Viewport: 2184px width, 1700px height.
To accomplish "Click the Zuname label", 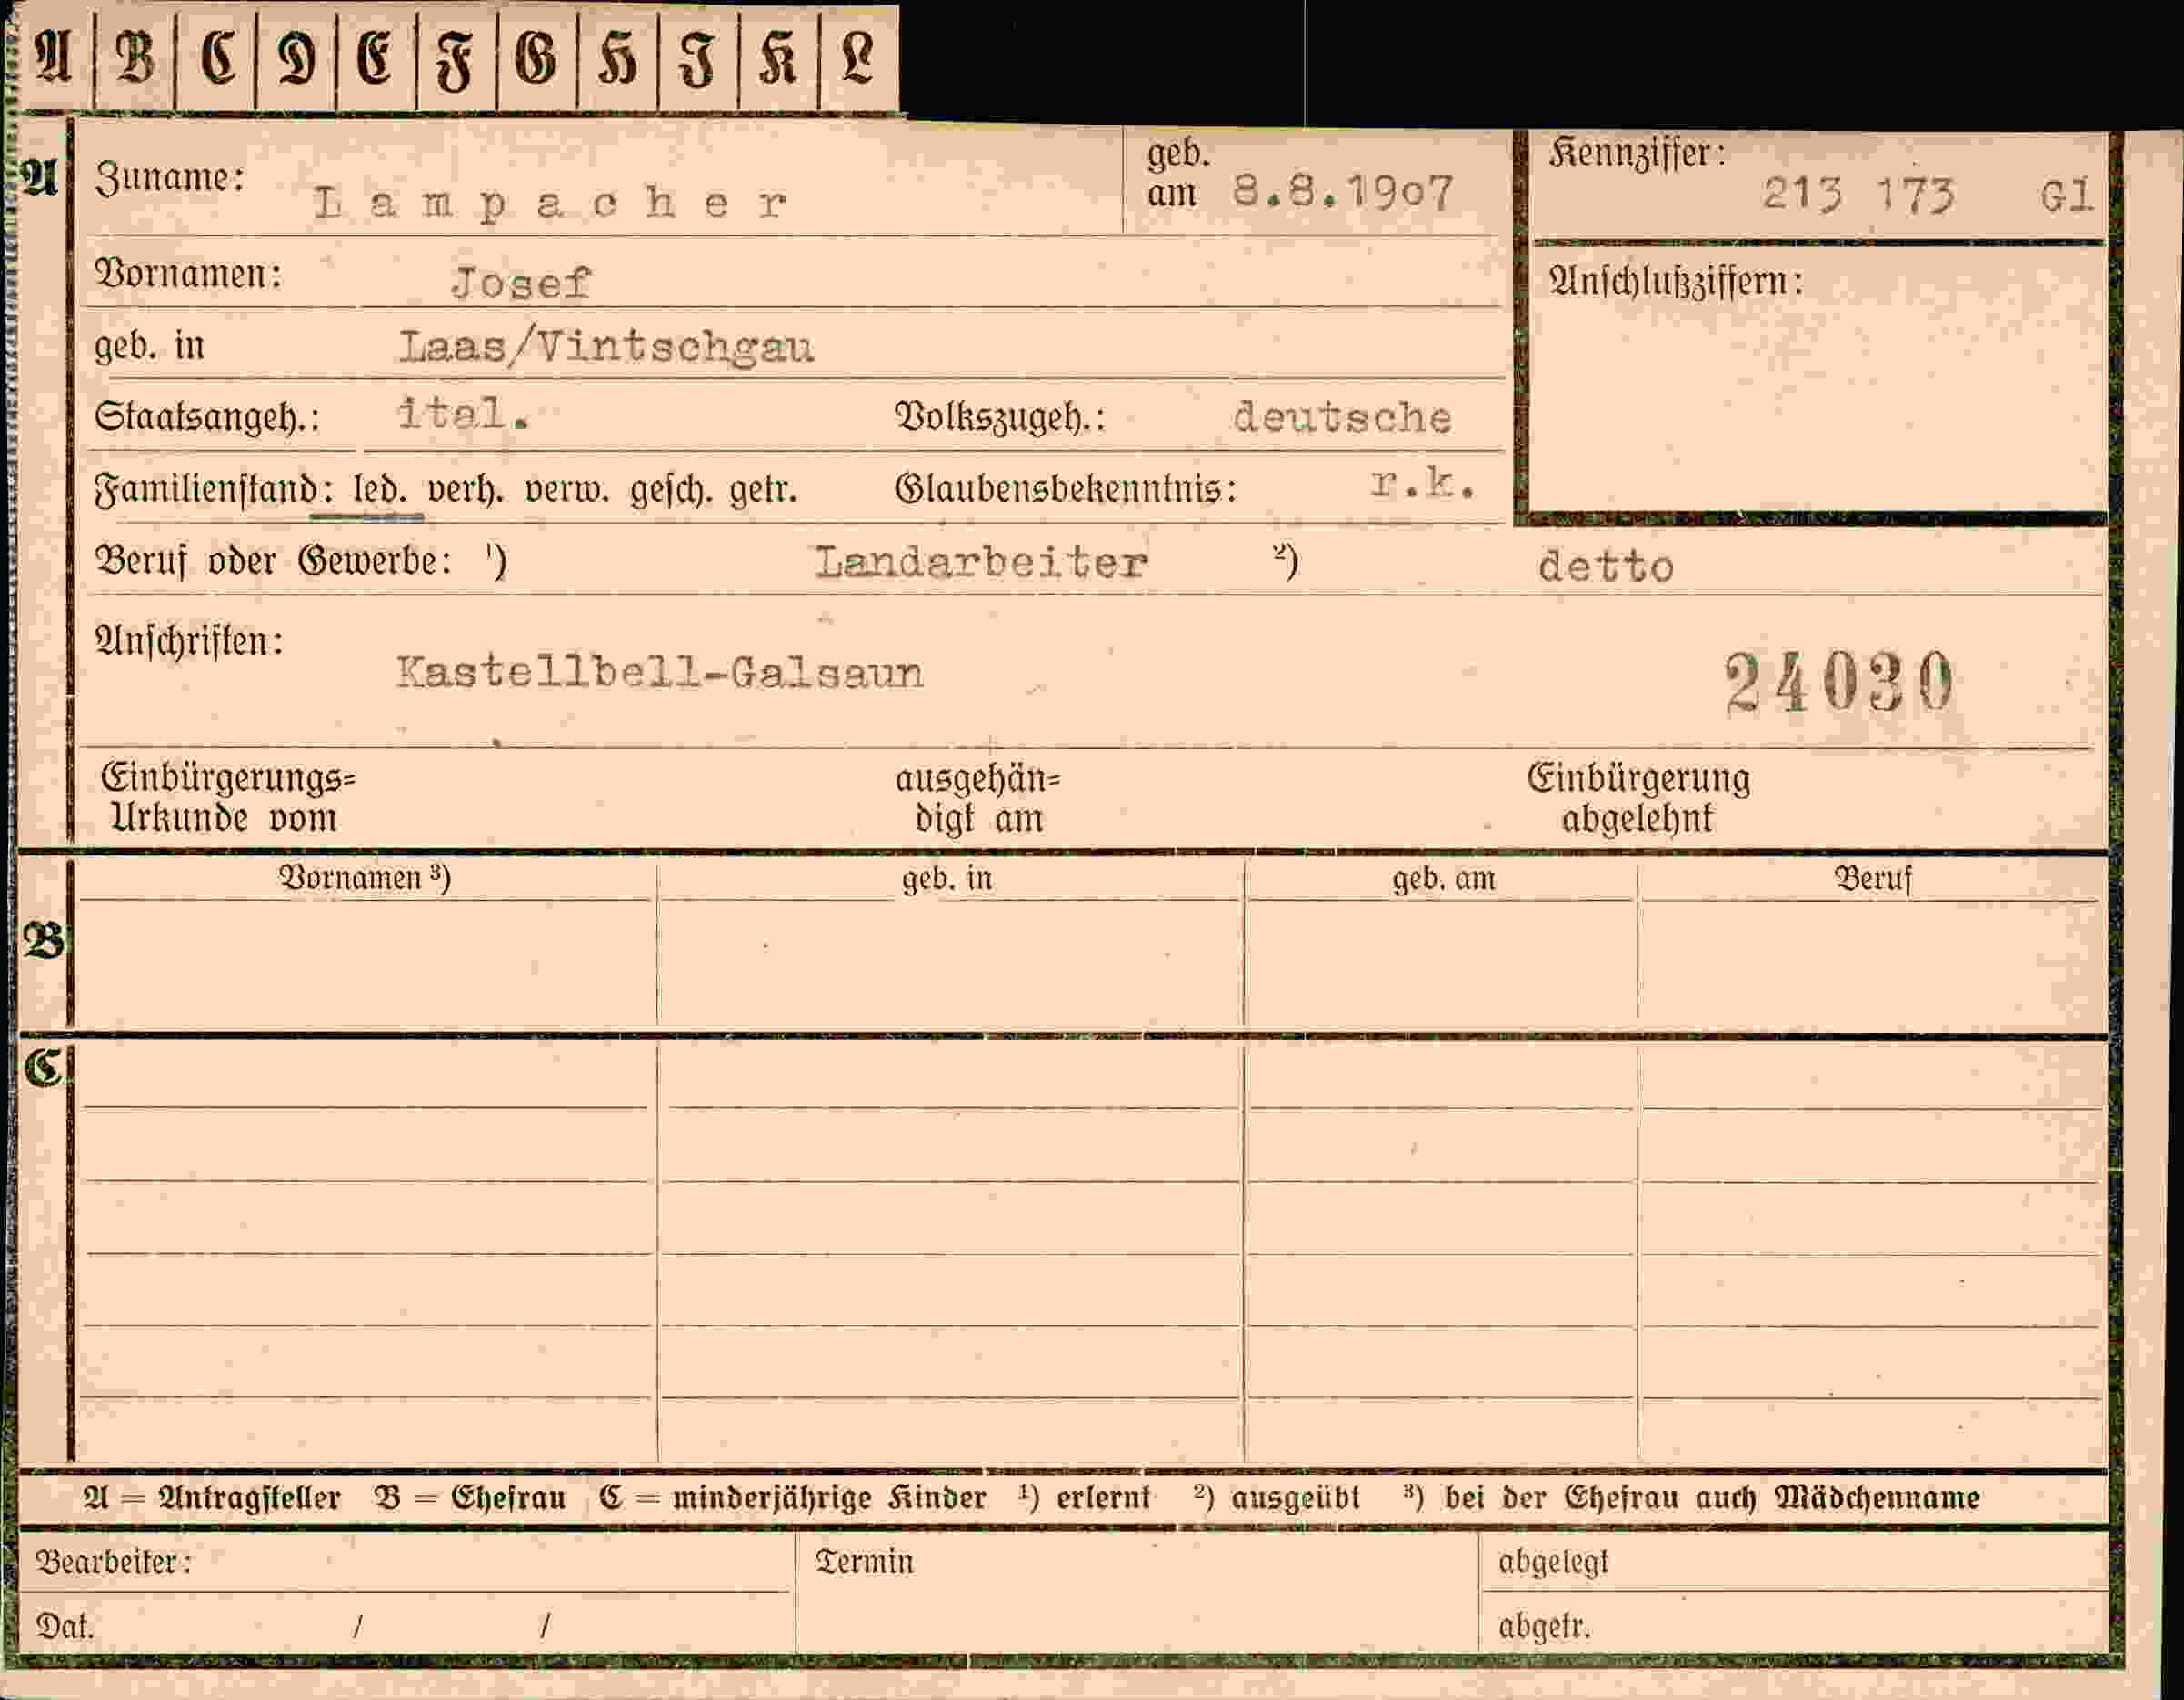I will point(170,178).
